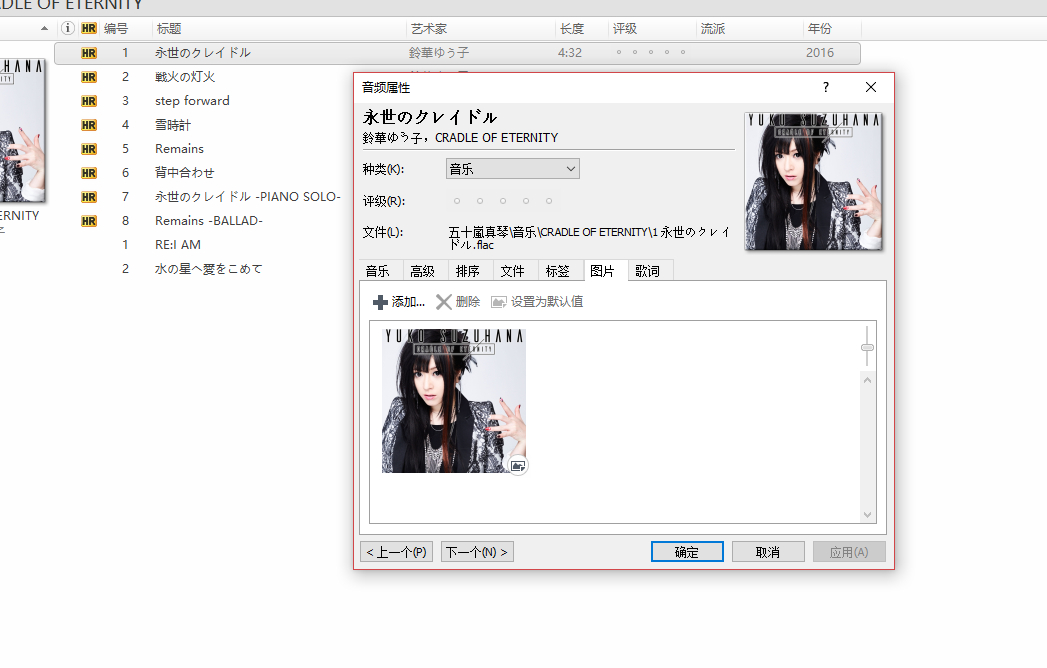Image resolution: width=1047 pixels, height=668 pixels.
Task: Click the 确定 button
Action: click(687, 552)
